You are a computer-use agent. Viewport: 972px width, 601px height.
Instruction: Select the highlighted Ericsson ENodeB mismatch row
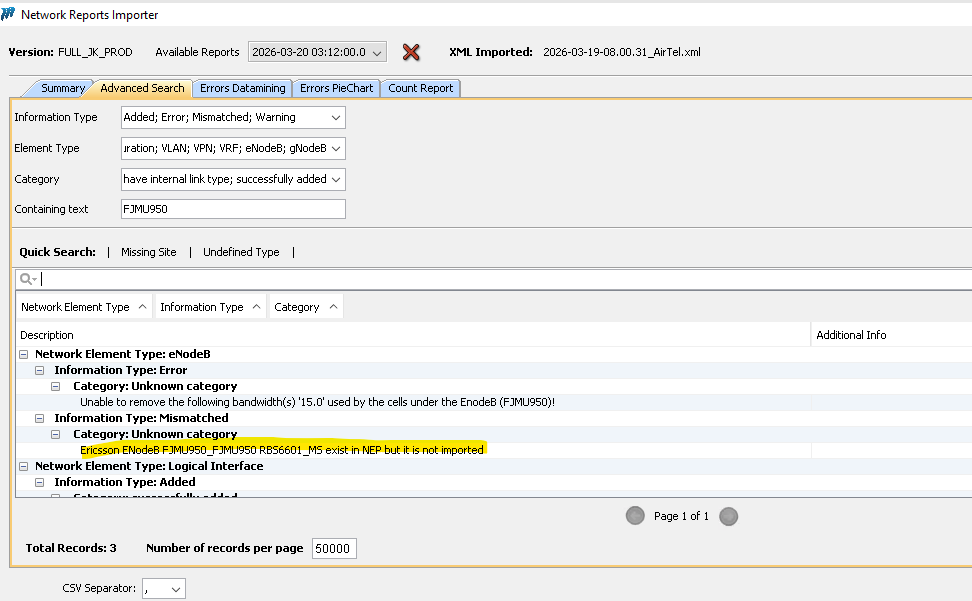282,450
